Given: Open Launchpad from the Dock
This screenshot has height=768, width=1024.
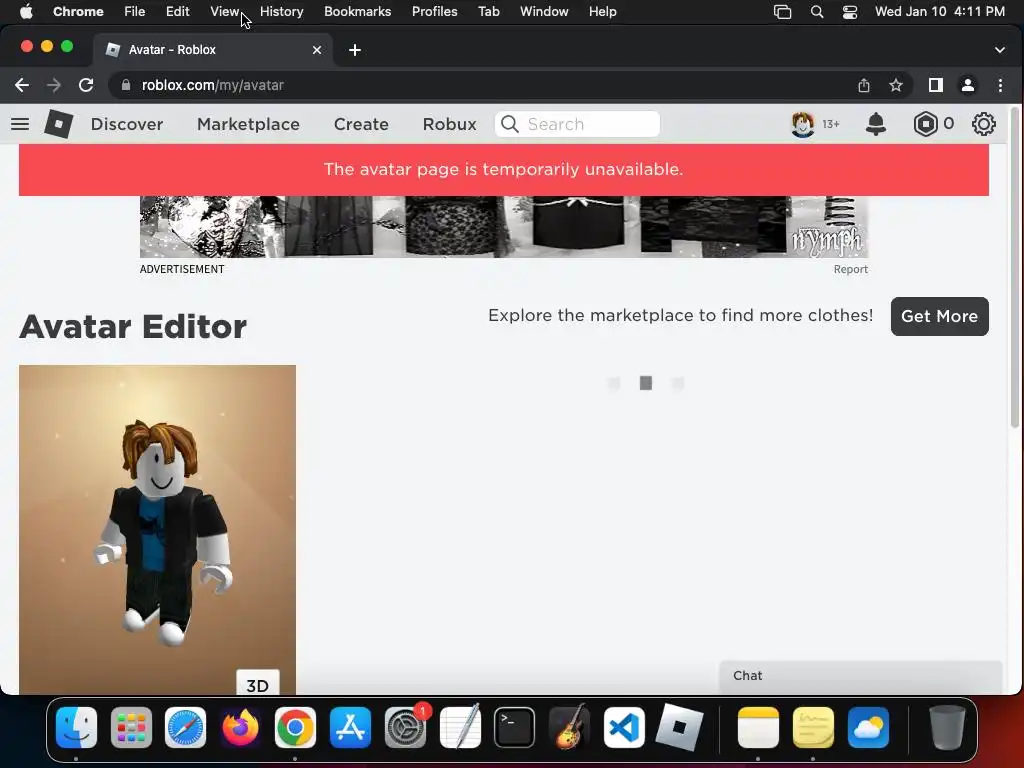Looking at the screenshot, I should [x=131, y=728].
